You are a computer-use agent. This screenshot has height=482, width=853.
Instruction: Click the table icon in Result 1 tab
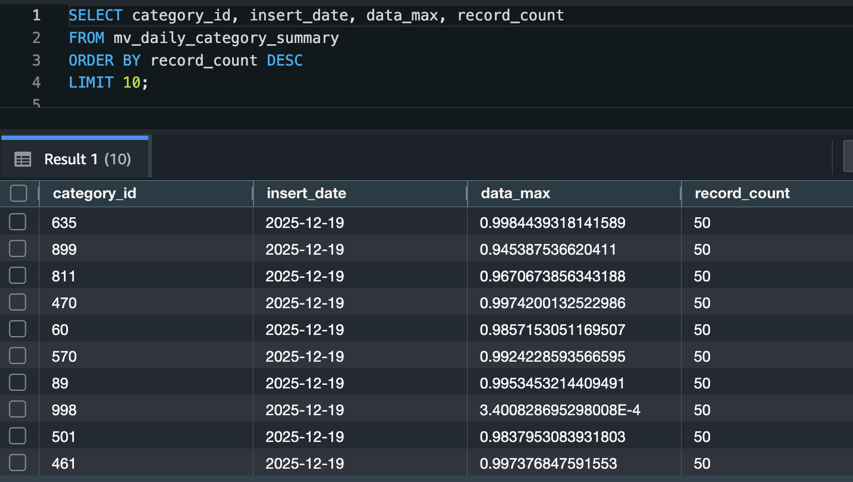coord(22,159)
